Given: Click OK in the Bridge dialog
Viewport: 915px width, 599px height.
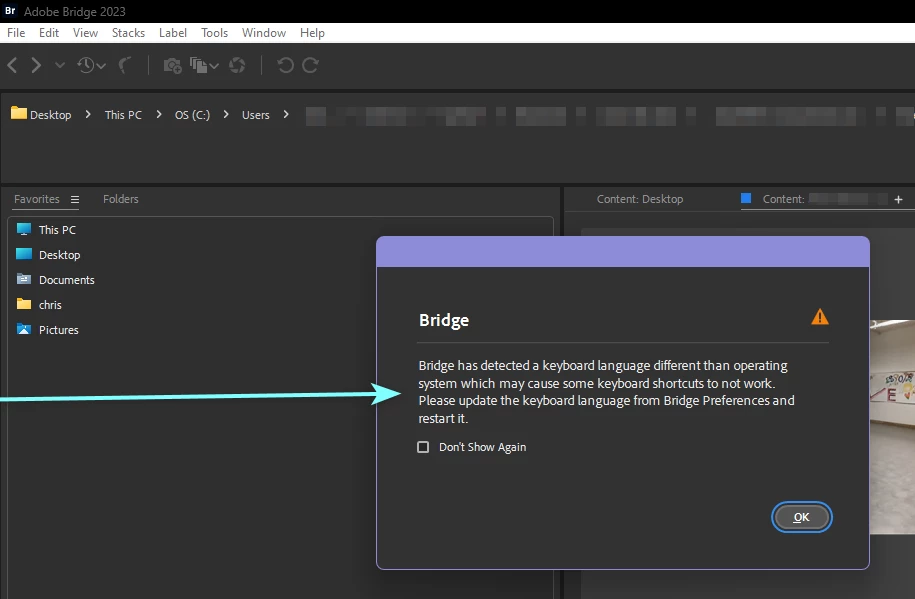Looking at the screenshot, I should [802, 517].
